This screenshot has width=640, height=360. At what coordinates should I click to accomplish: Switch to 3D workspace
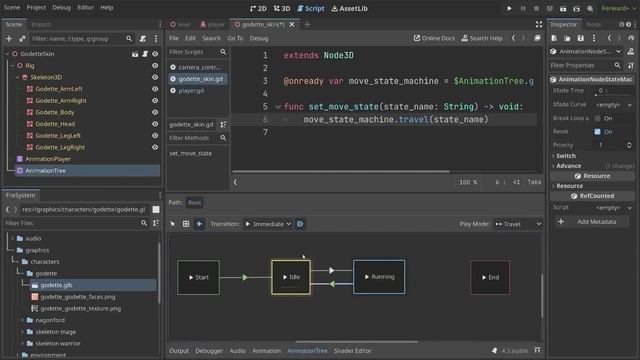282,8
